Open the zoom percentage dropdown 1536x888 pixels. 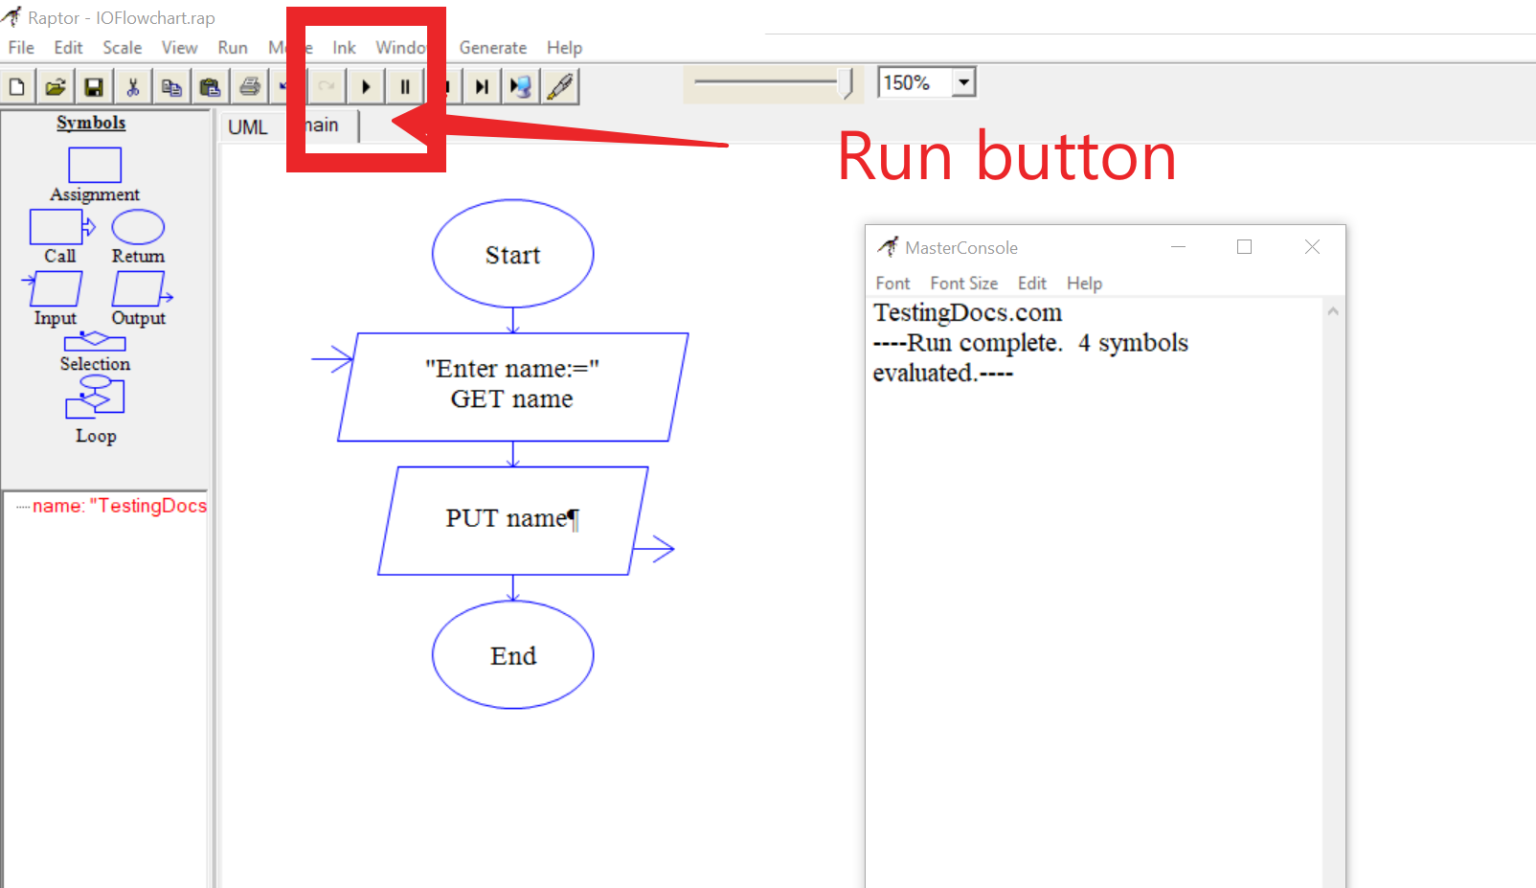[962, 82]
